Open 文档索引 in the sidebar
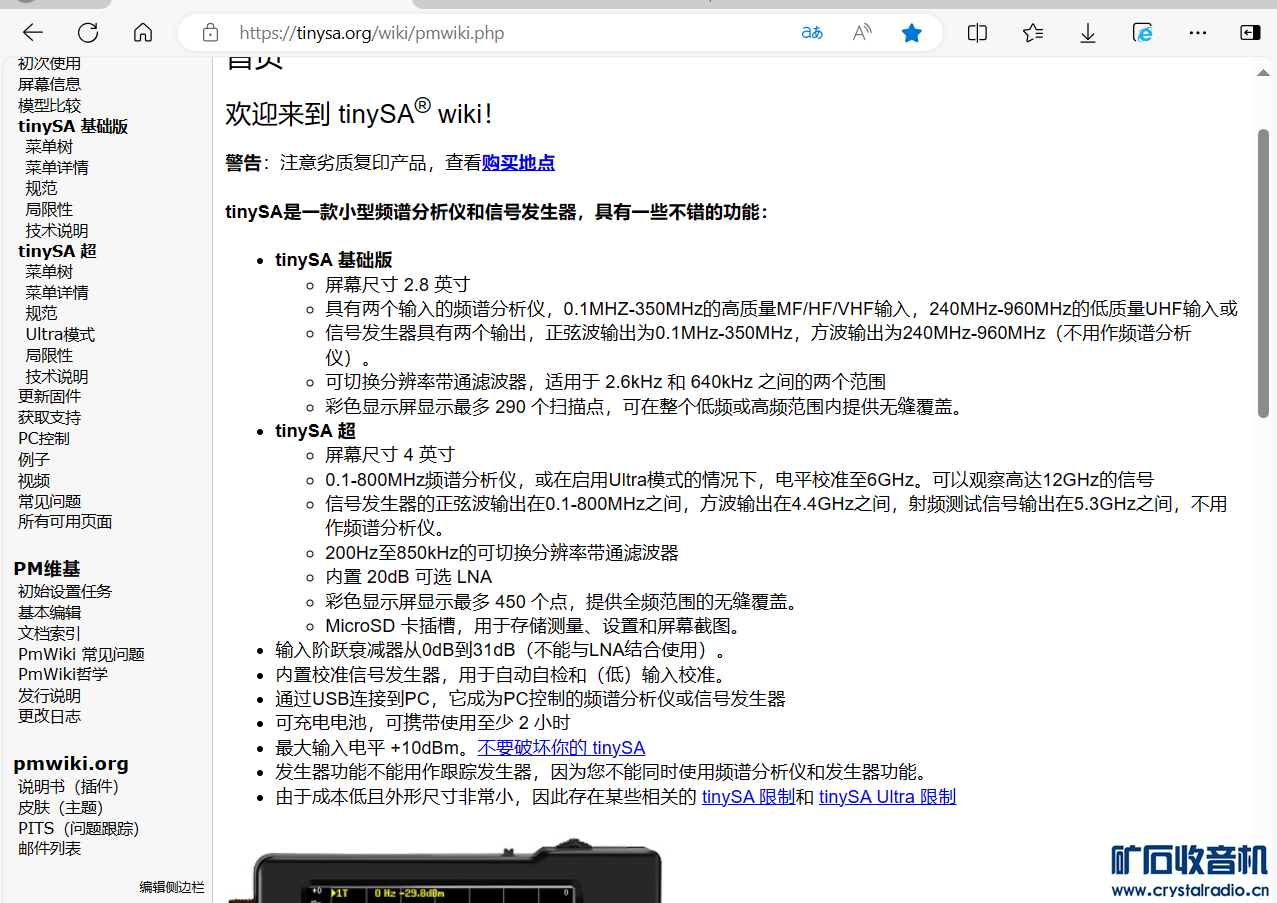This screenshot has width=1277, height=903. pyautogui.click(x=49, y=634)
